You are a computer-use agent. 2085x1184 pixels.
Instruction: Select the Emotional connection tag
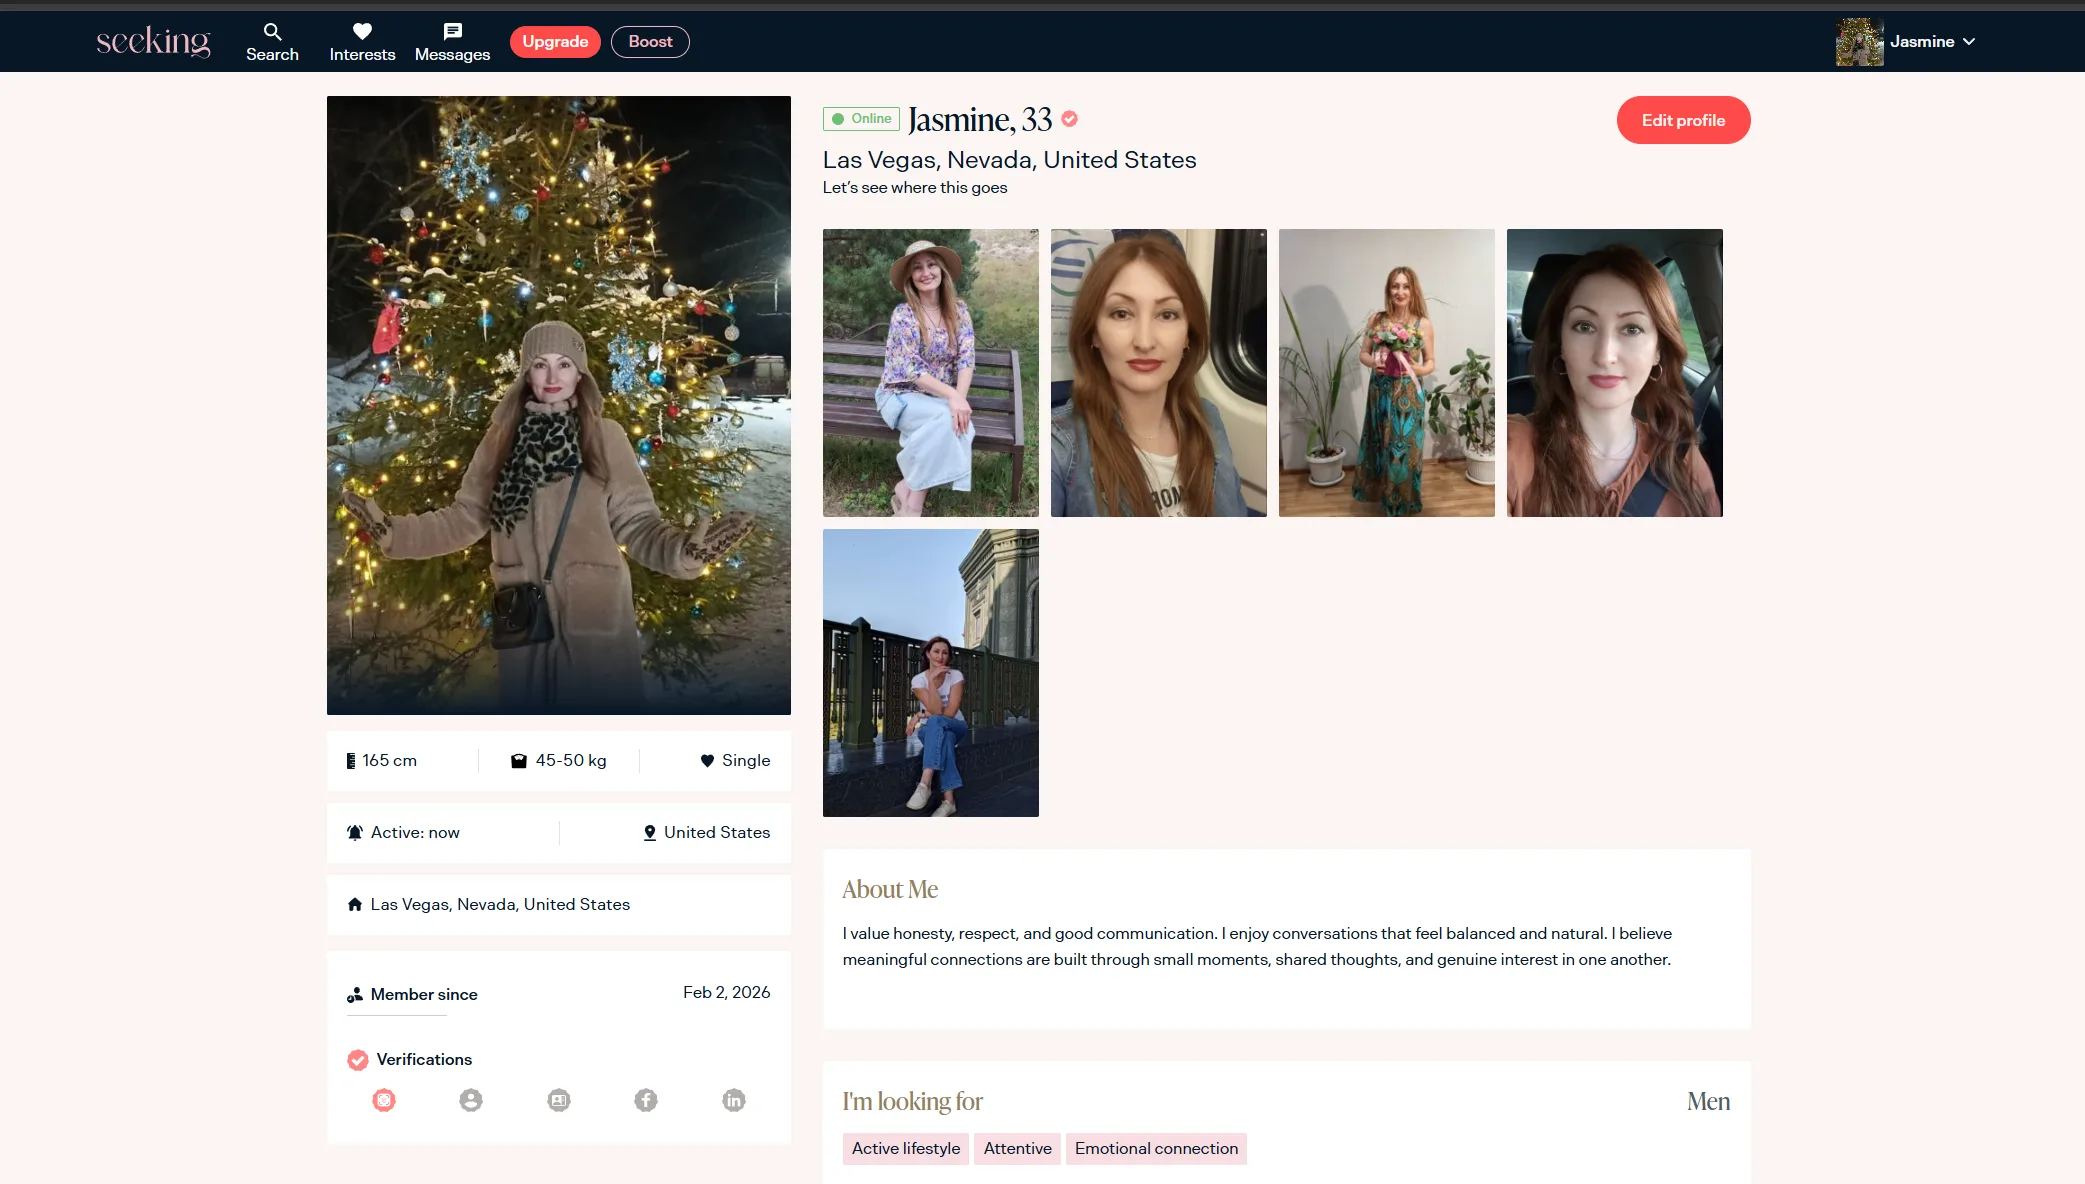(1156, 1148)
